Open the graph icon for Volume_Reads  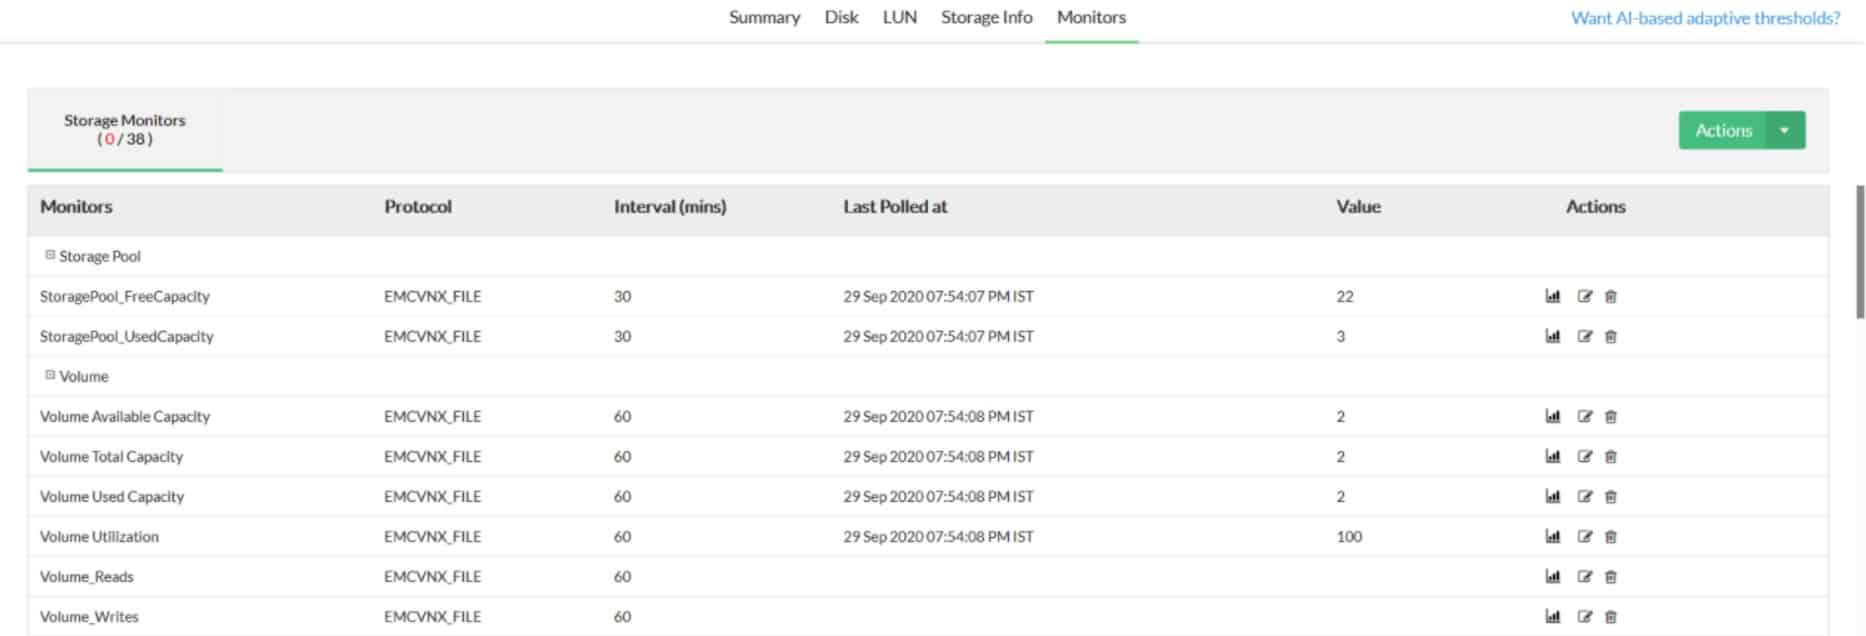point(1551,576)
